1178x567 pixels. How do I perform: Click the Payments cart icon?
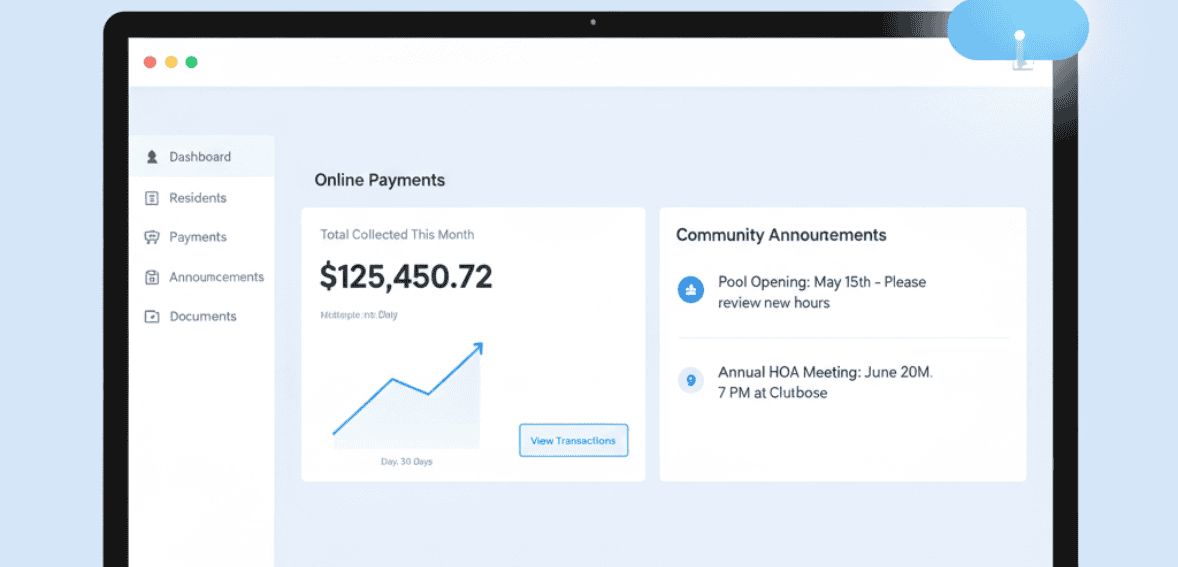[x=152, y=237]
